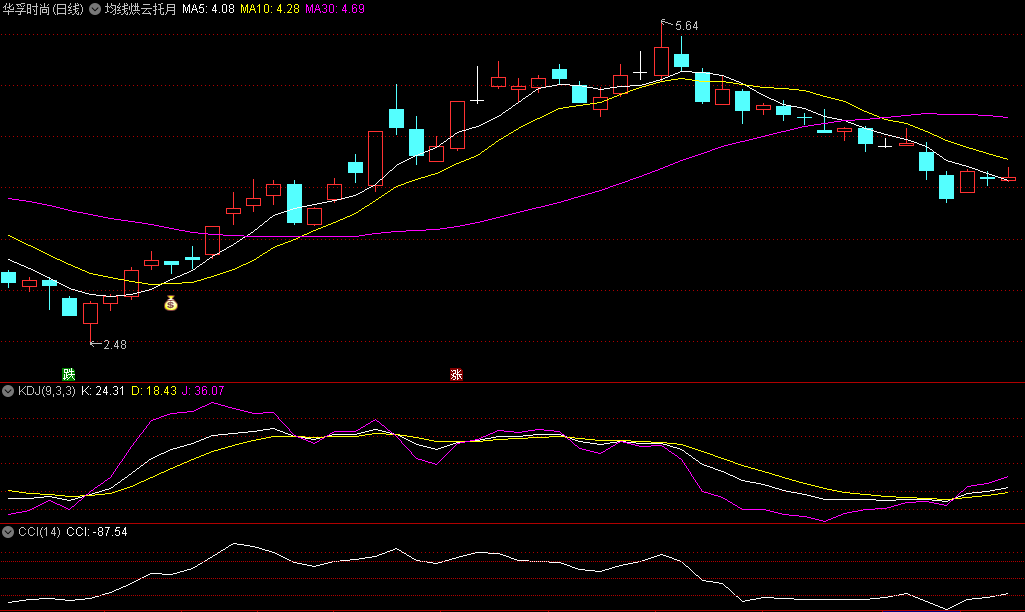Select the 华孚时尚(日线) stock title
1025x612 pixels.
[x=44, y=9]
